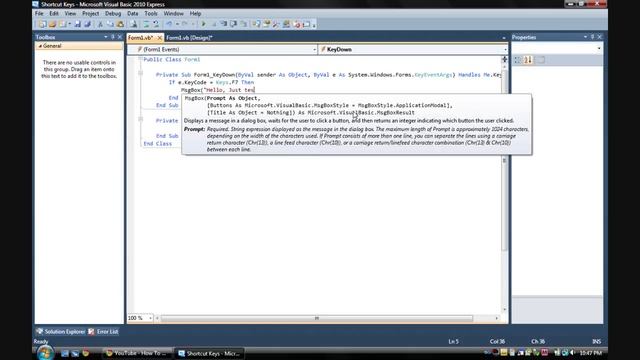Switch to the Form1.vb [Design]* tab
This screenshot has width=640, height=360.
(x=189, y=38)
